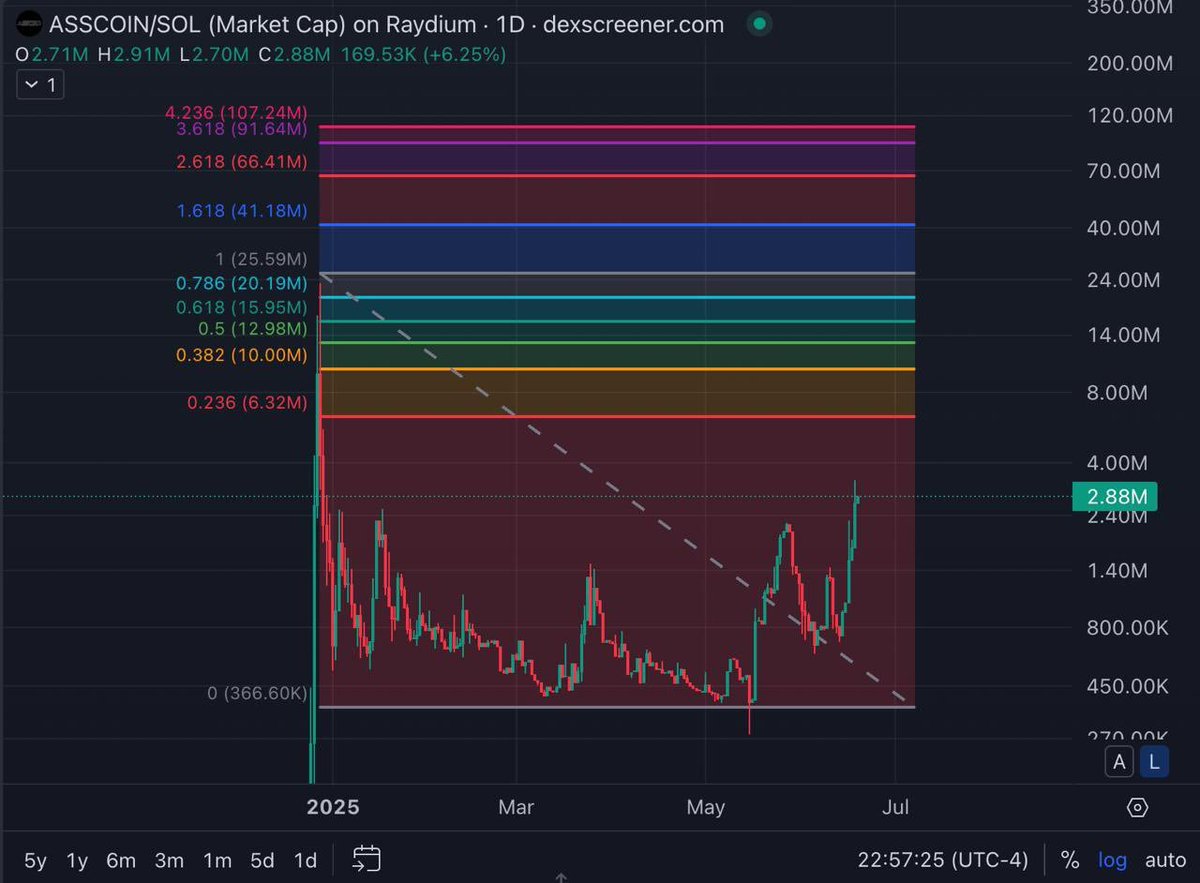Toggle logarithmic scale L button
The image size is (1200, 883).
[1153, 762]
